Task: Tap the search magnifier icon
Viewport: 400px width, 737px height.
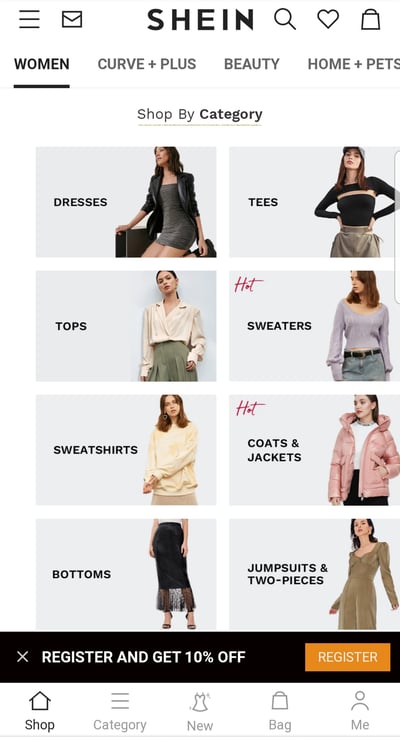Action: point(285,19)
